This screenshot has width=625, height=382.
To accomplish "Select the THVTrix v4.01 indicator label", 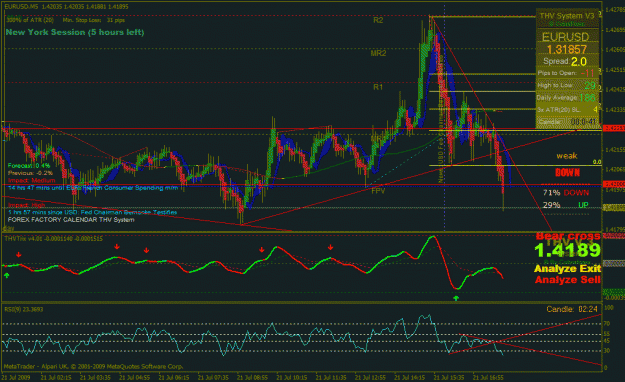I will coord(53,239).
